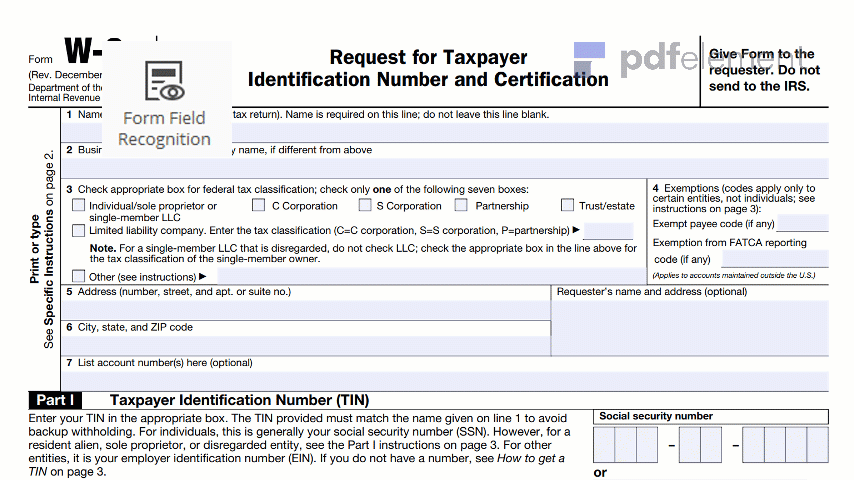
Task: Click the line 5 Address input field
Action: coord(306,310)
